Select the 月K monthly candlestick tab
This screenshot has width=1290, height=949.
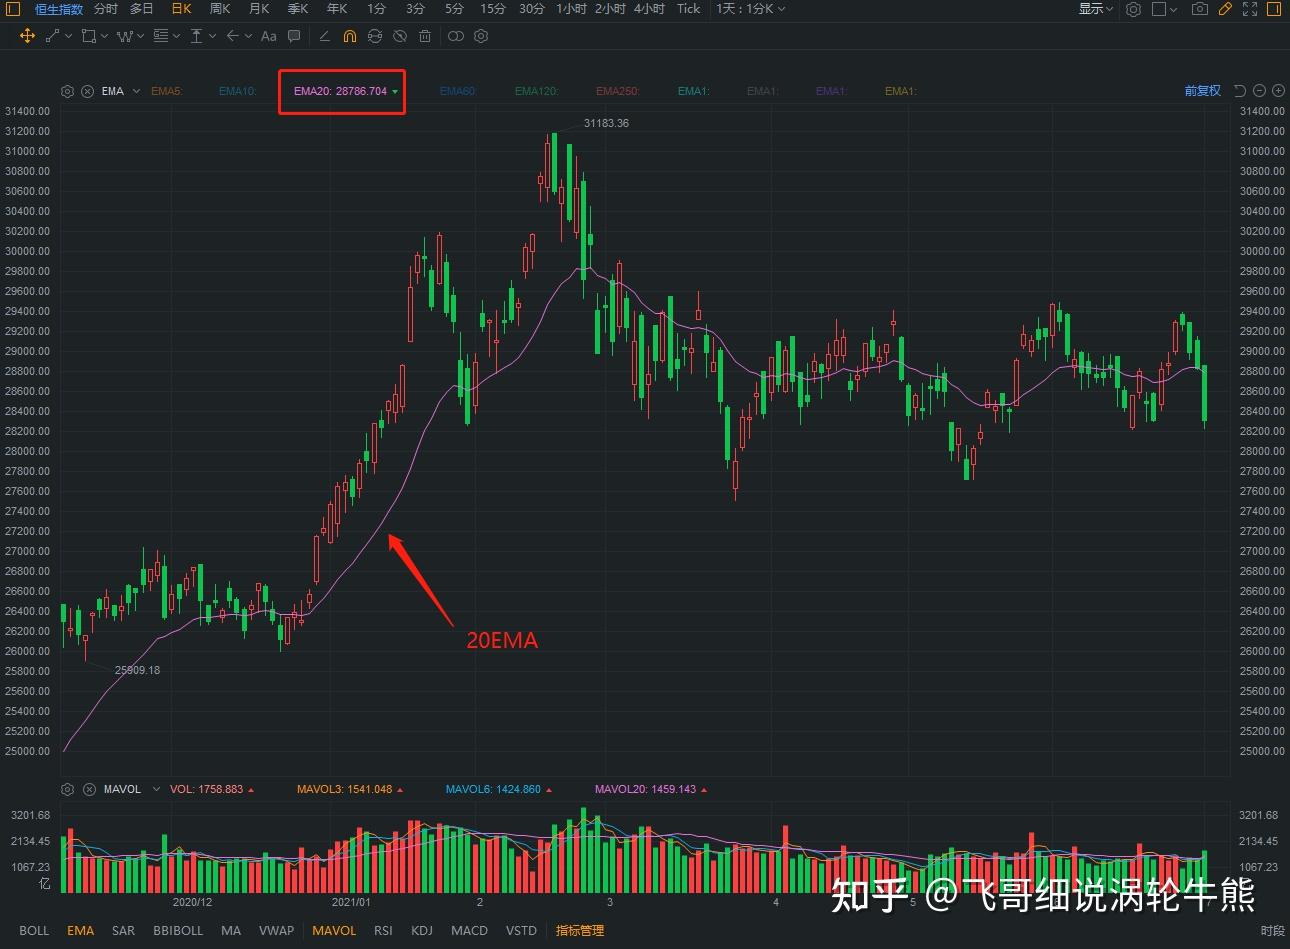259,9
